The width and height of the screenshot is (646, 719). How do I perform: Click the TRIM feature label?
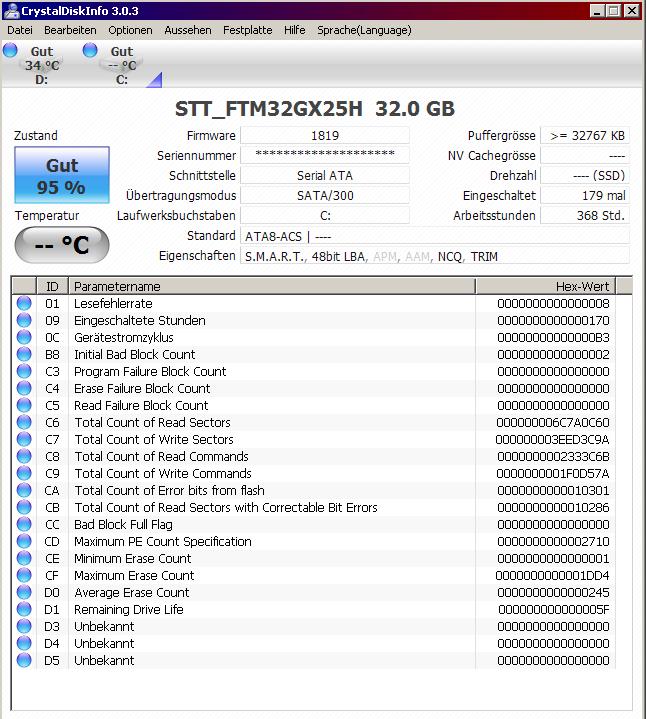coord(484,257)
